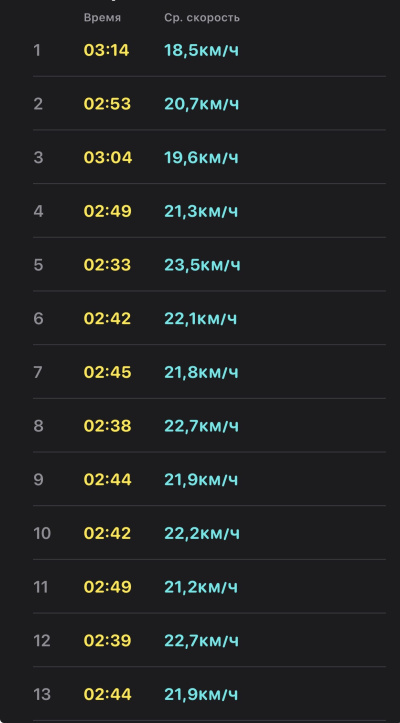Select lap 2 time 02:53

pos(107,104)
